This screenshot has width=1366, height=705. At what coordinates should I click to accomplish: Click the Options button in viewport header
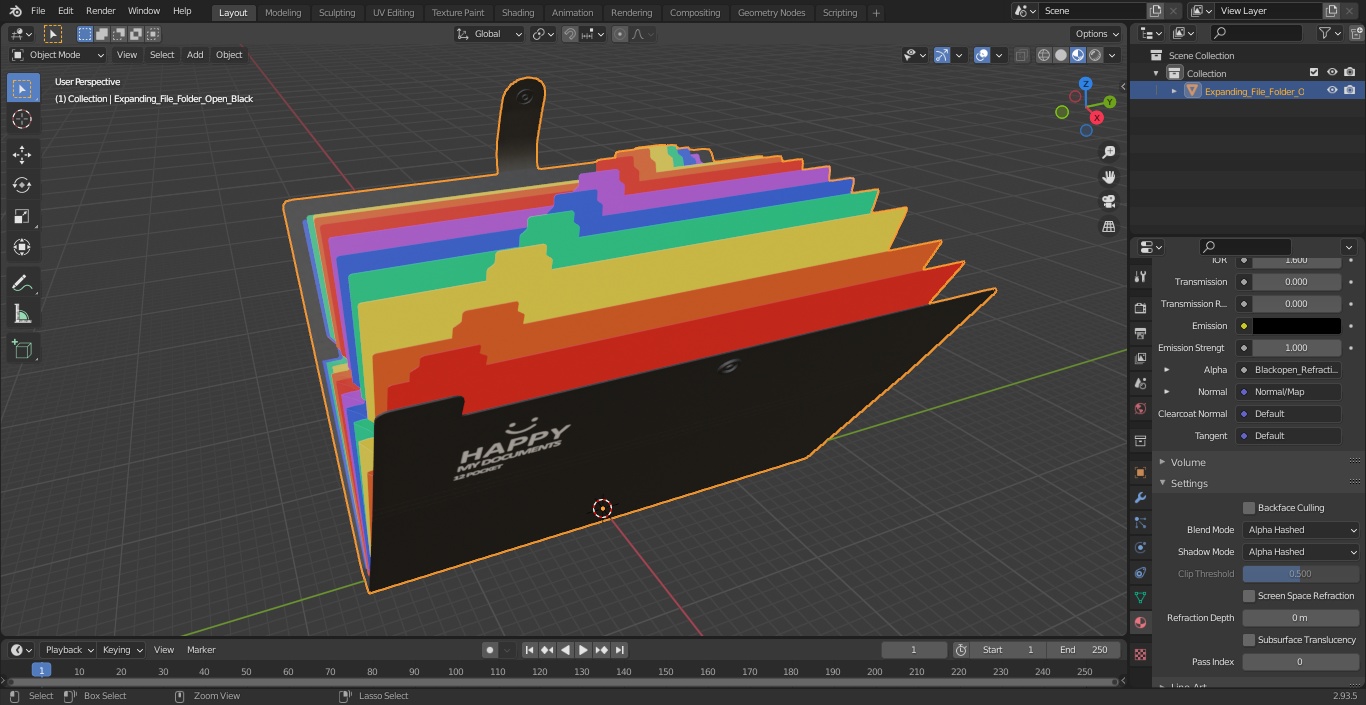pos(1097,34)
